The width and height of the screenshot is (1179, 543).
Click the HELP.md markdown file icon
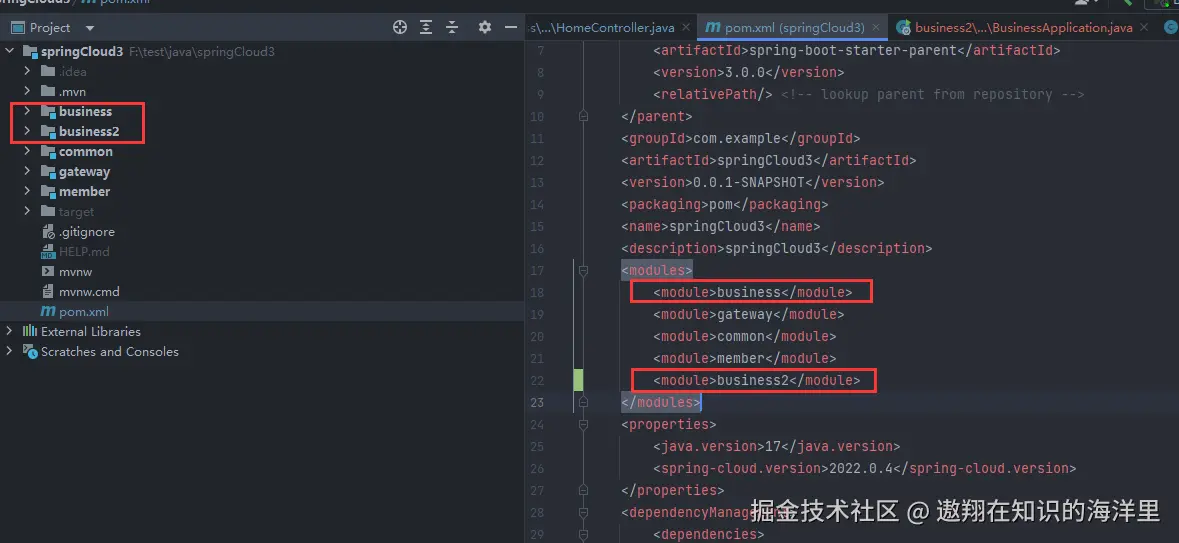pos(48,252)
